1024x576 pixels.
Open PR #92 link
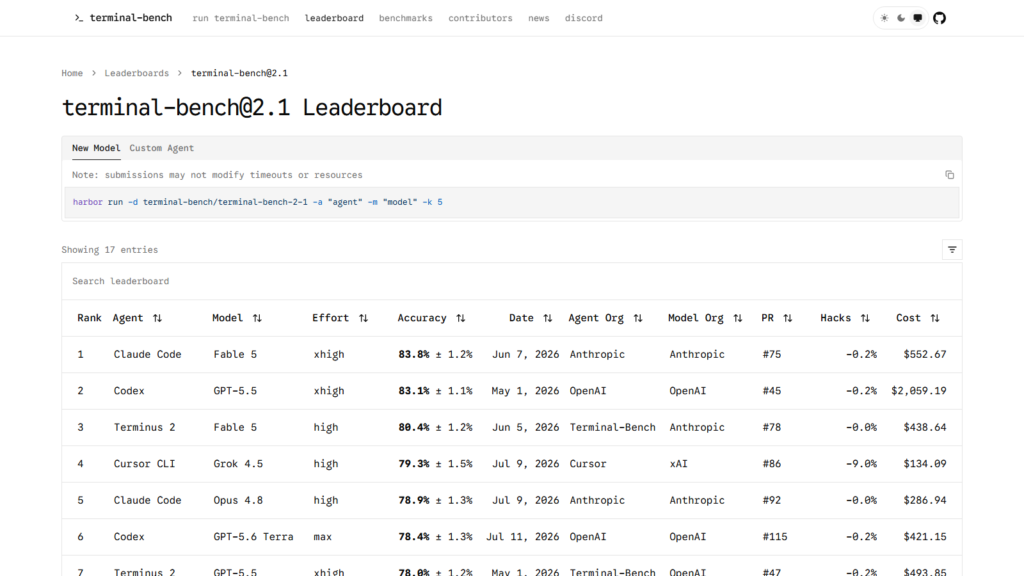pos(772,501)
